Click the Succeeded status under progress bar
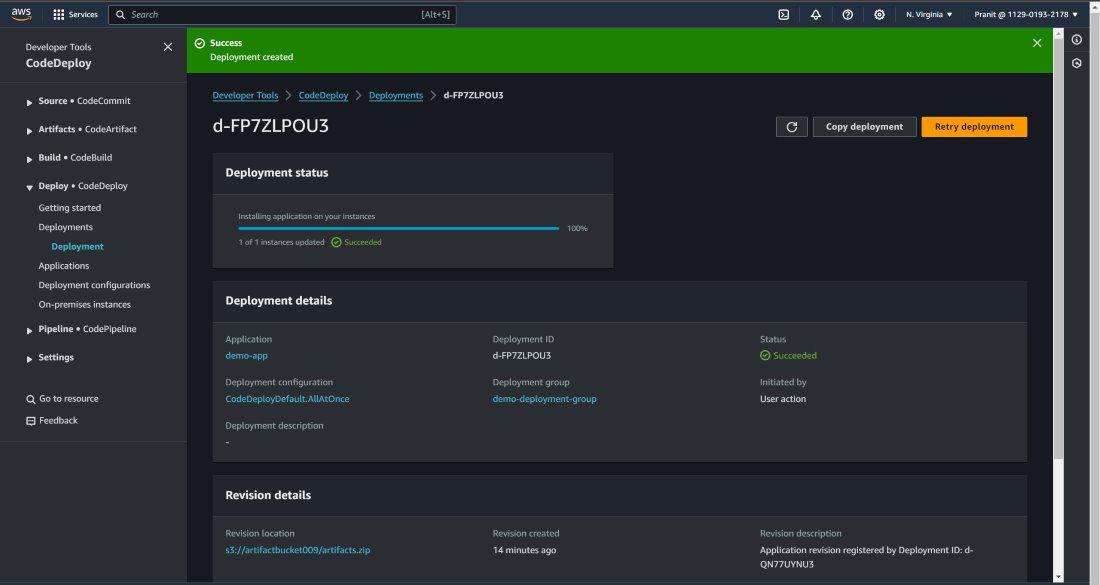Viewport: 1100px width, 585px height. tap(356, 243)
